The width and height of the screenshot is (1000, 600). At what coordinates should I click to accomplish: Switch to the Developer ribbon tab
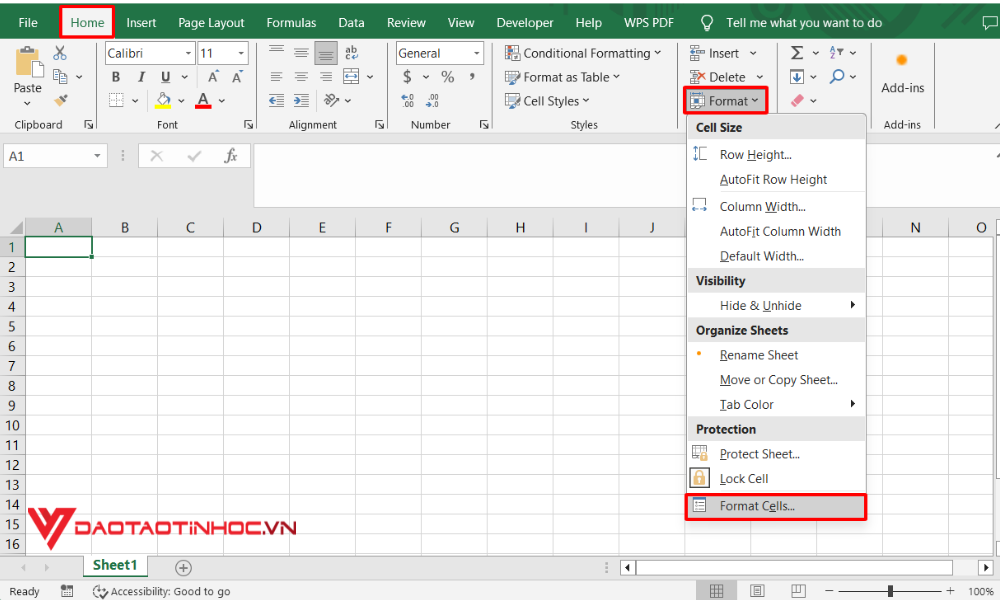(525, 22)
